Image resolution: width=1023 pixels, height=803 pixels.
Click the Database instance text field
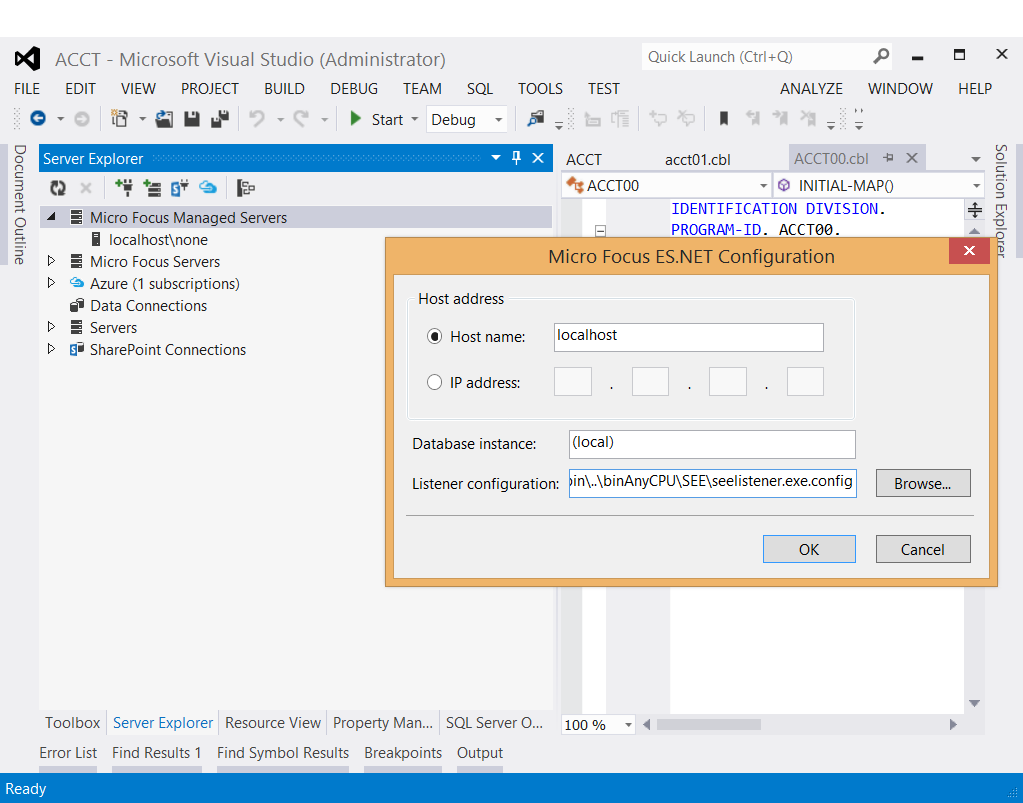click(x=711, y=444)
